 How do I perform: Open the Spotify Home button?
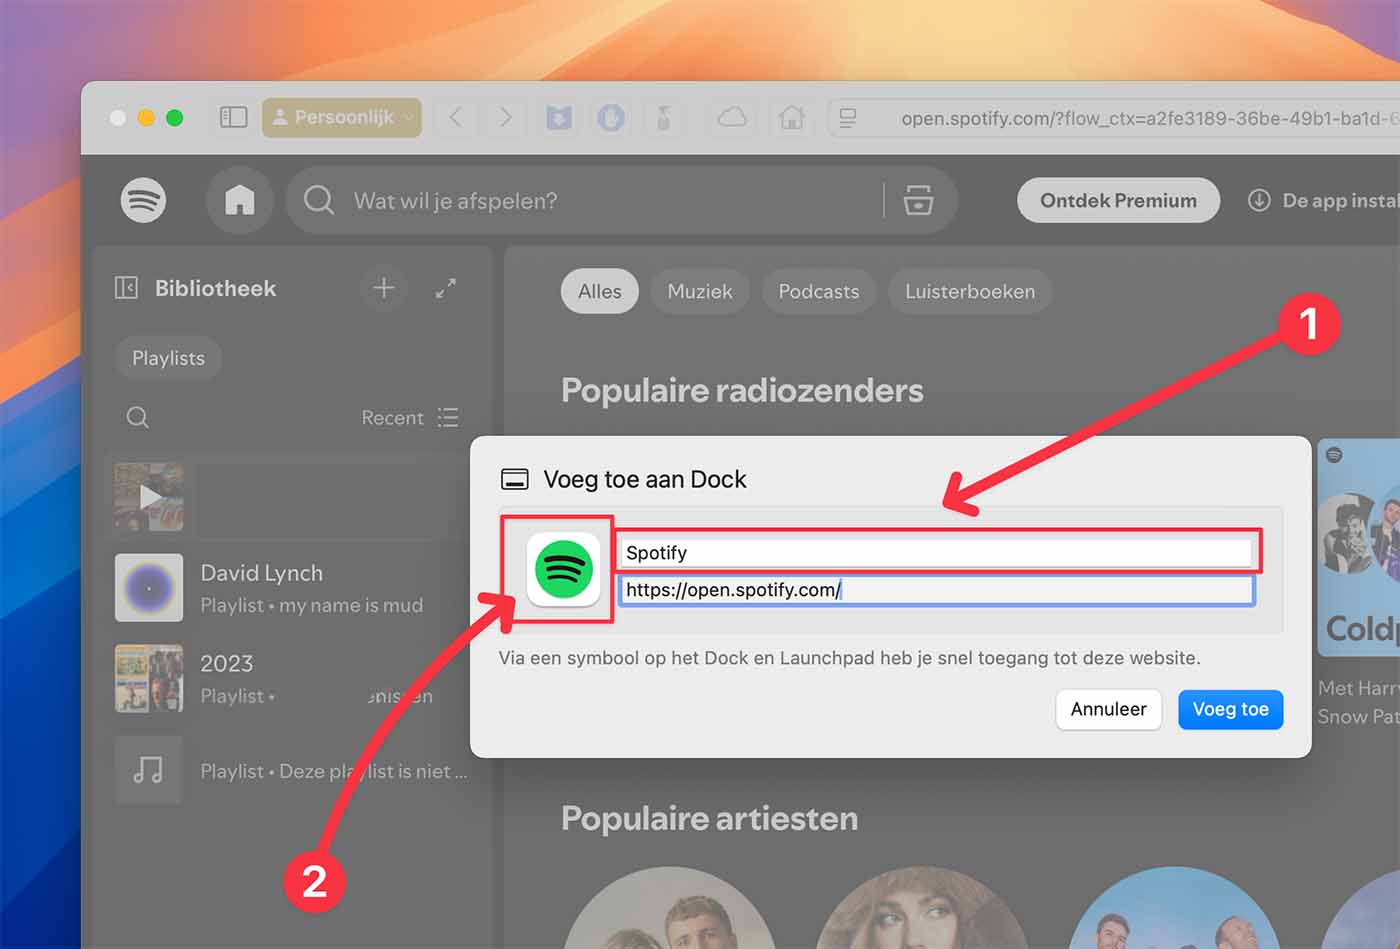(239, 200)
